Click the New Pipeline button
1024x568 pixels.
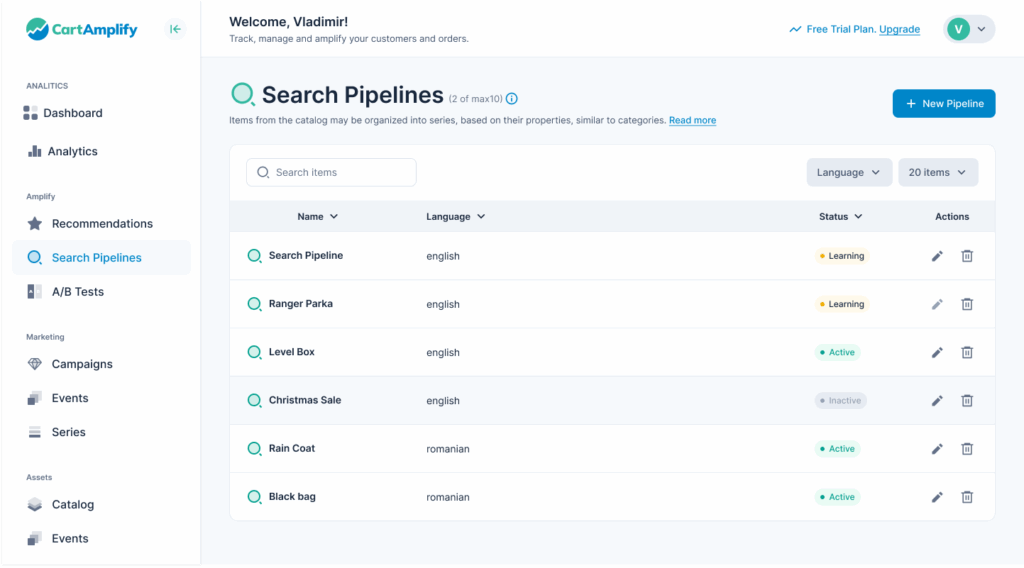point(943,104)
